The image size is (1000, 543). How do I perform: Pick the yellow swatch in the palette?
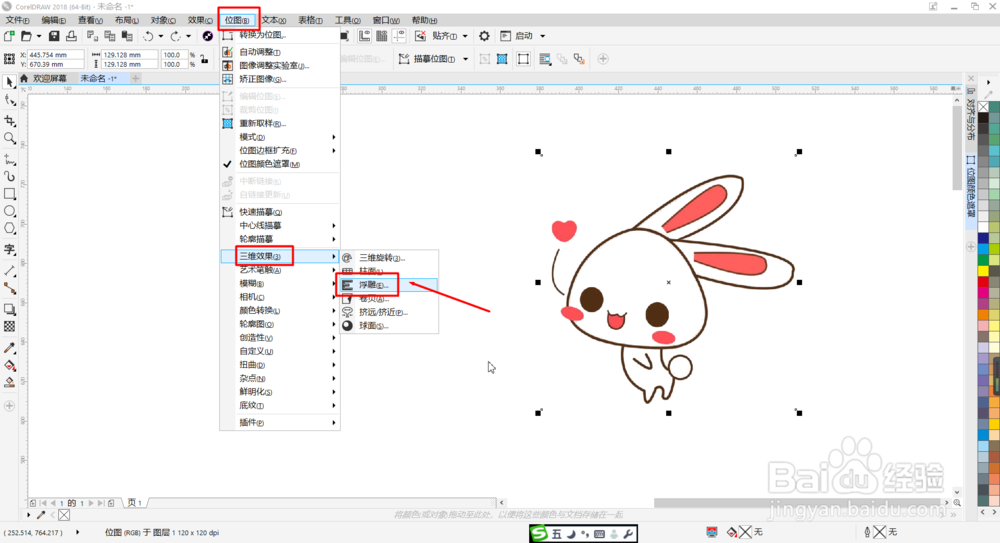point(983,271)
